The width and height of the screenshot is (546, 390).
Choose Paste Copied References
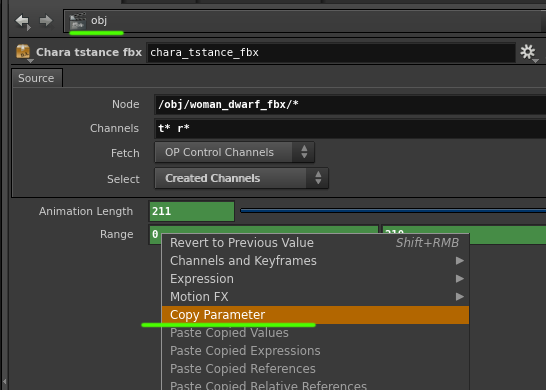[x=315, y=369]
